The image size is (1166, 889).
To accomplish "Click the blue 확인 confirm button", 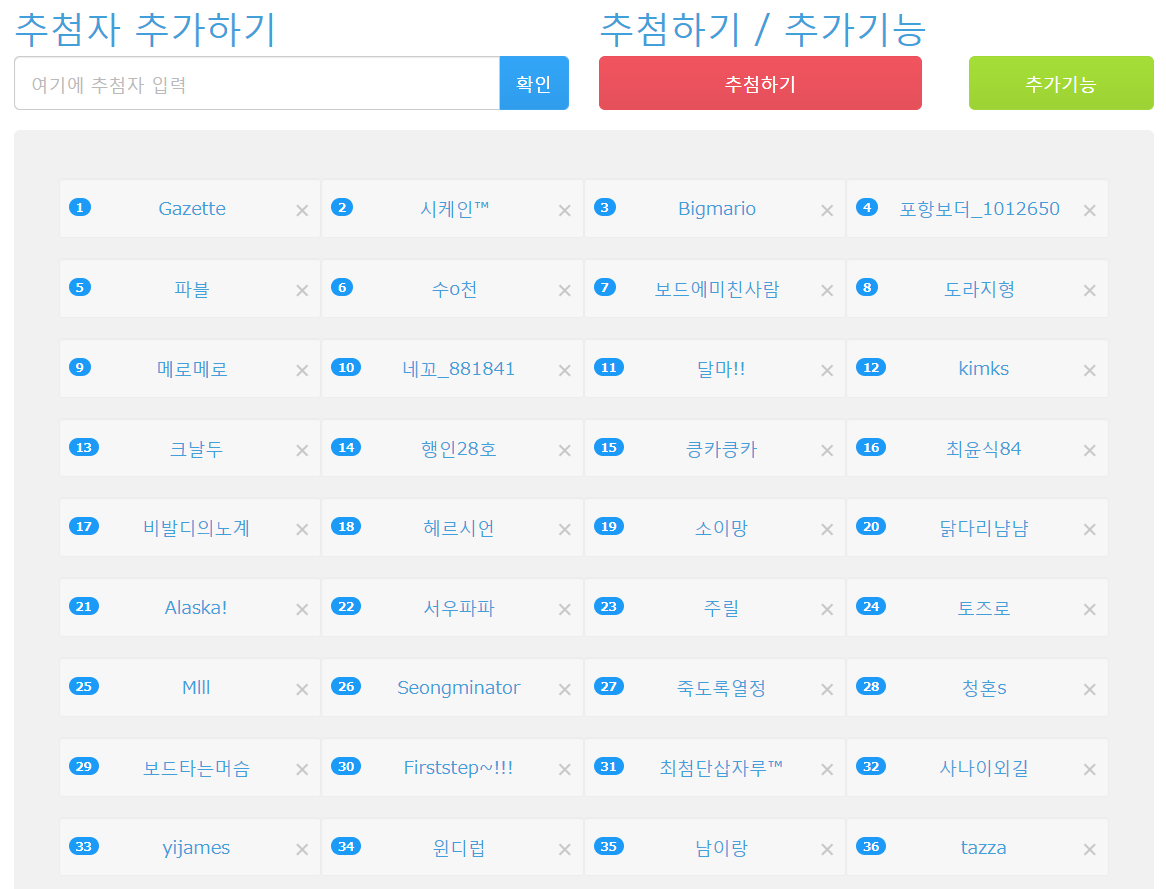I will tap(534, 83).
